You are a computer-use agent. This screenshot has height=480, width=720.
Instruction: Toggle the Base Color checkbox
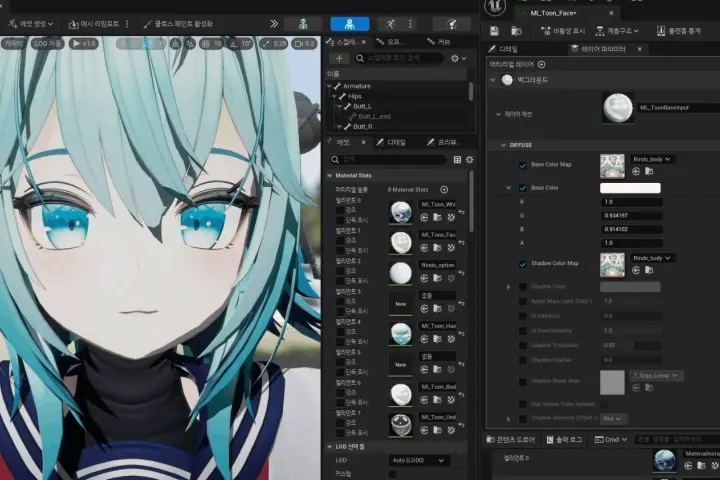(523, 188)
